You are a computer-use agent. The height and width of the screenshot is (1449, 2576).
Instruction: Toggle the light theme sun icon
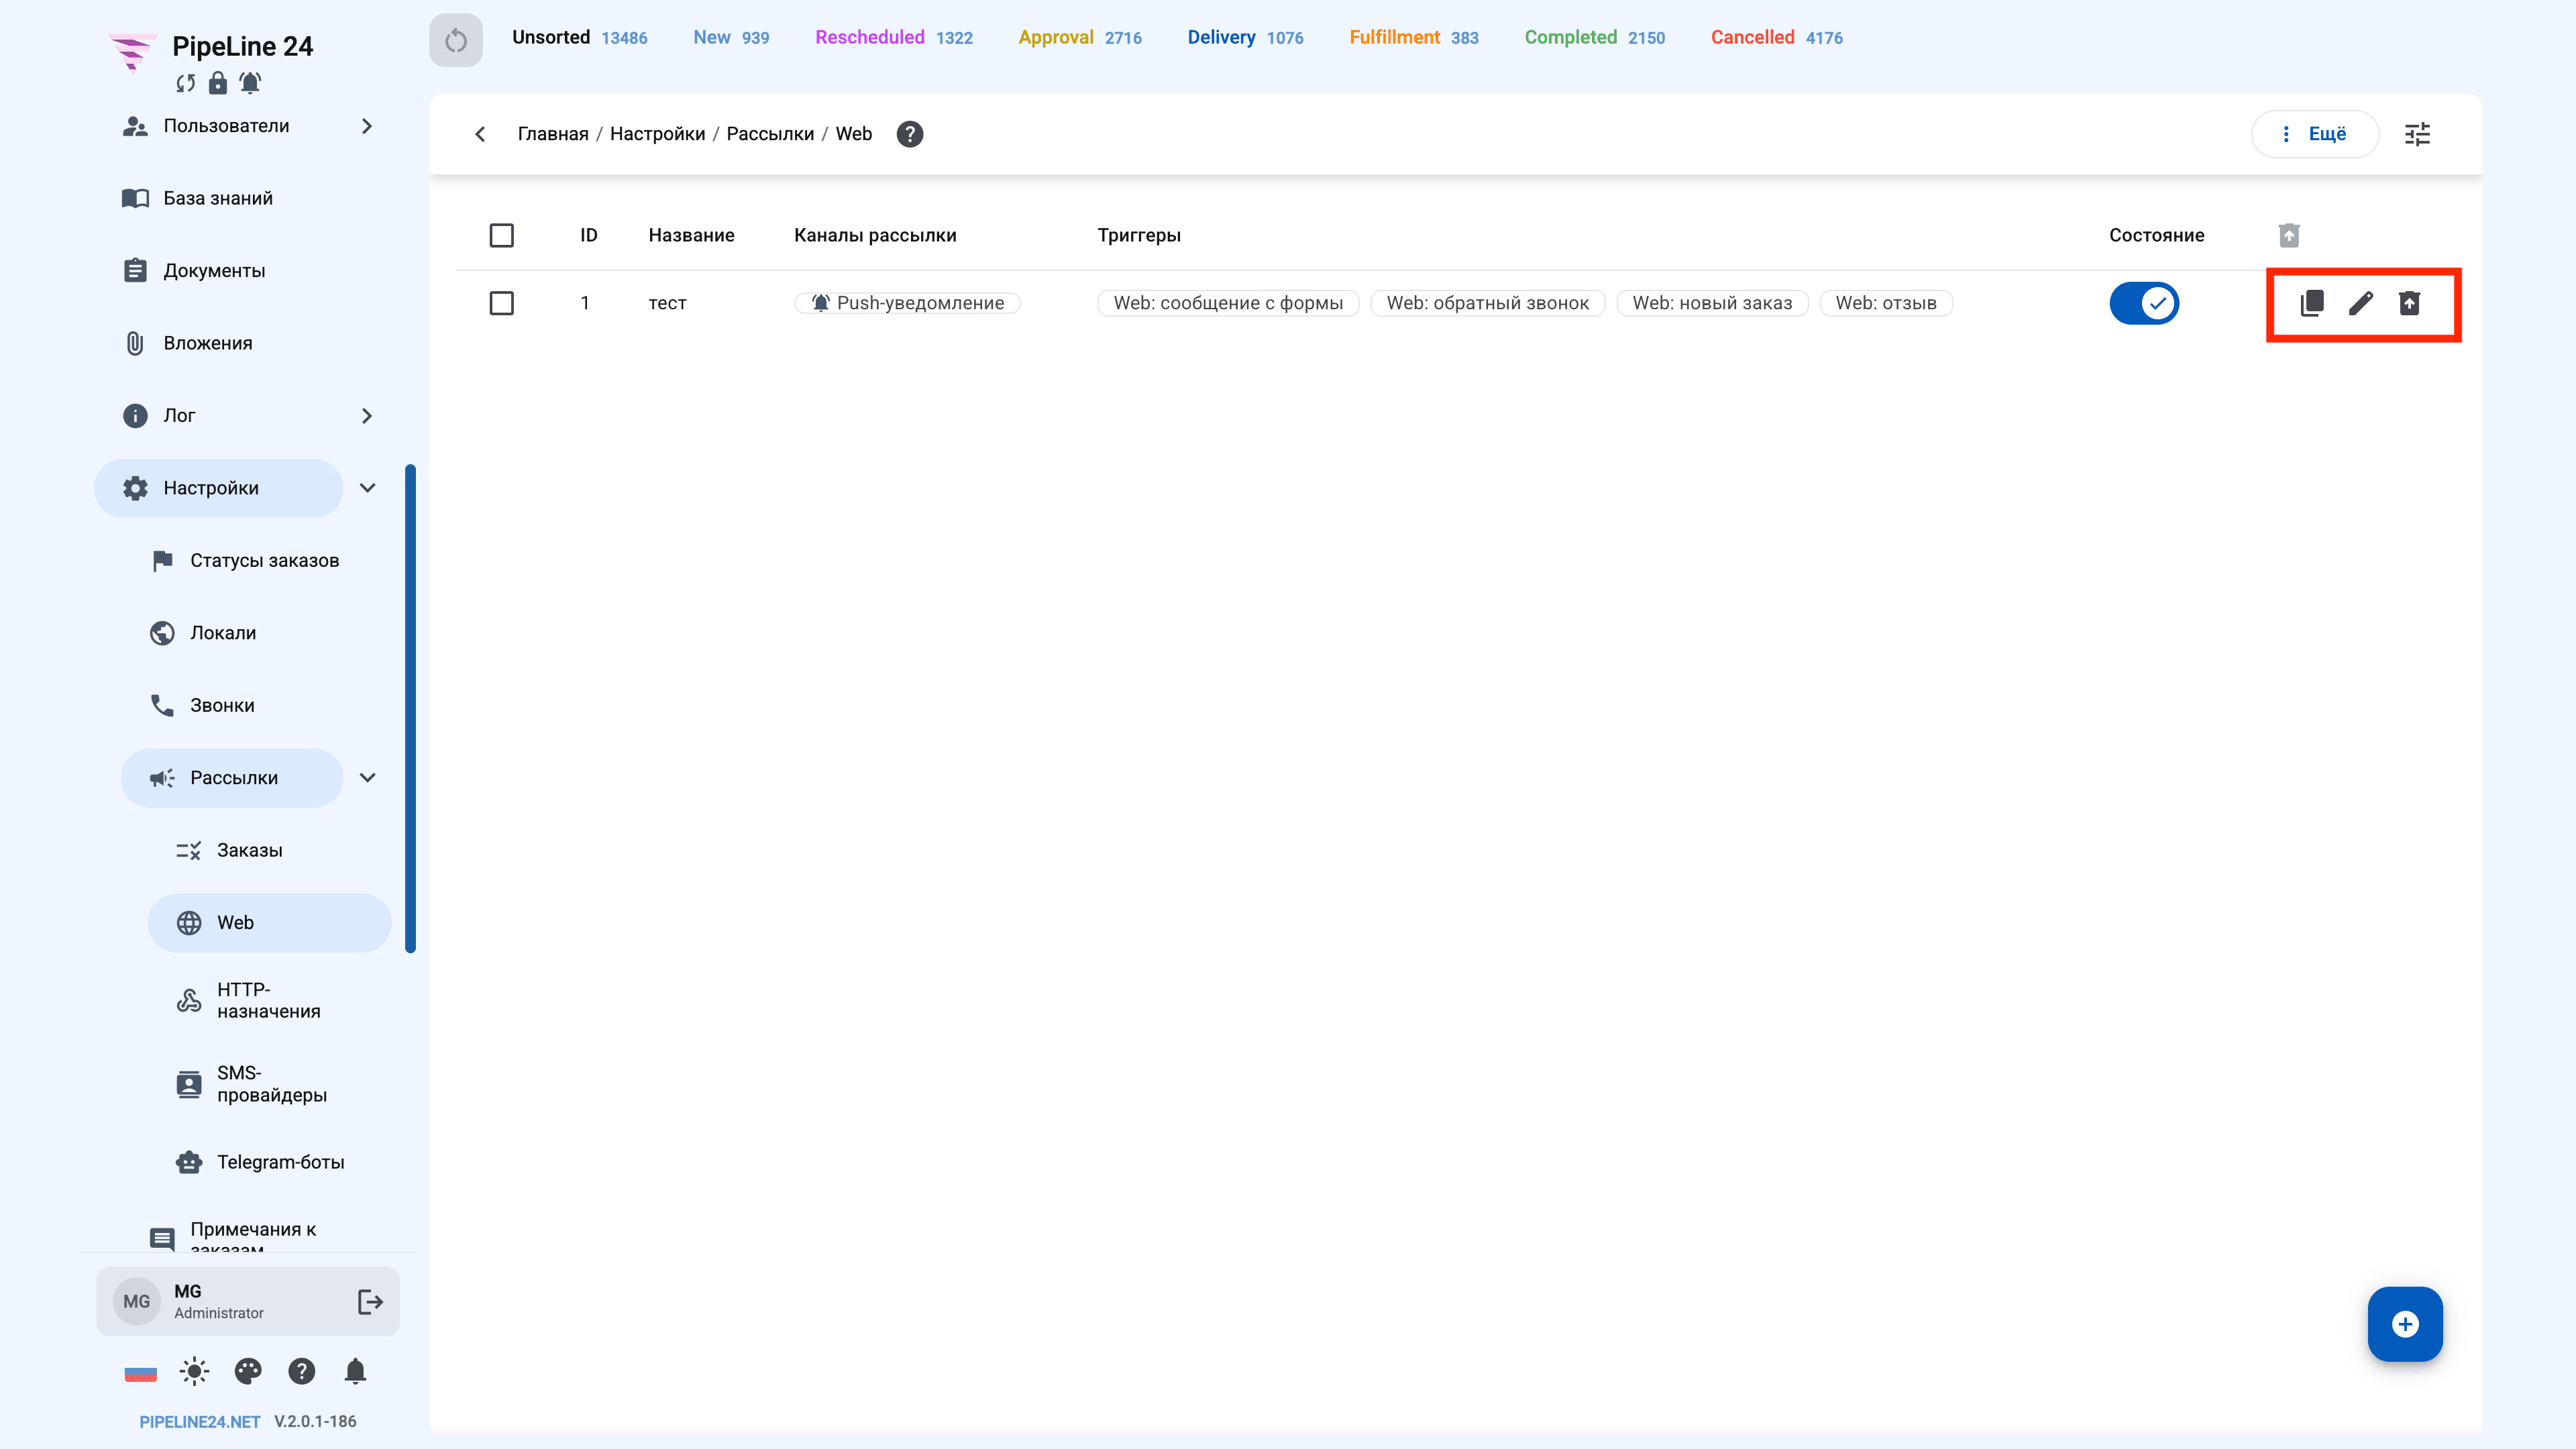click(194, 1371)
